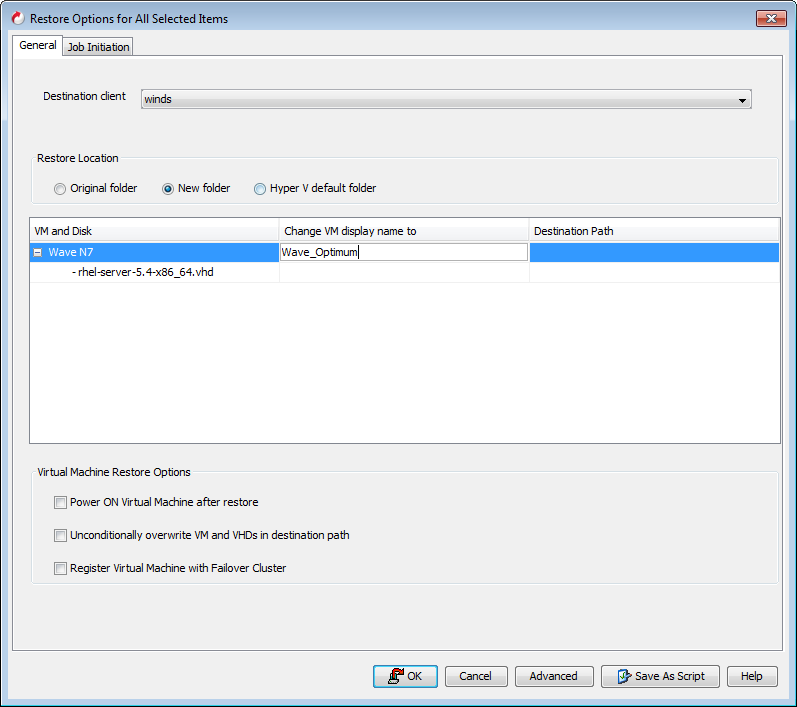Choose Hyper V default folder option

[260, 189]
